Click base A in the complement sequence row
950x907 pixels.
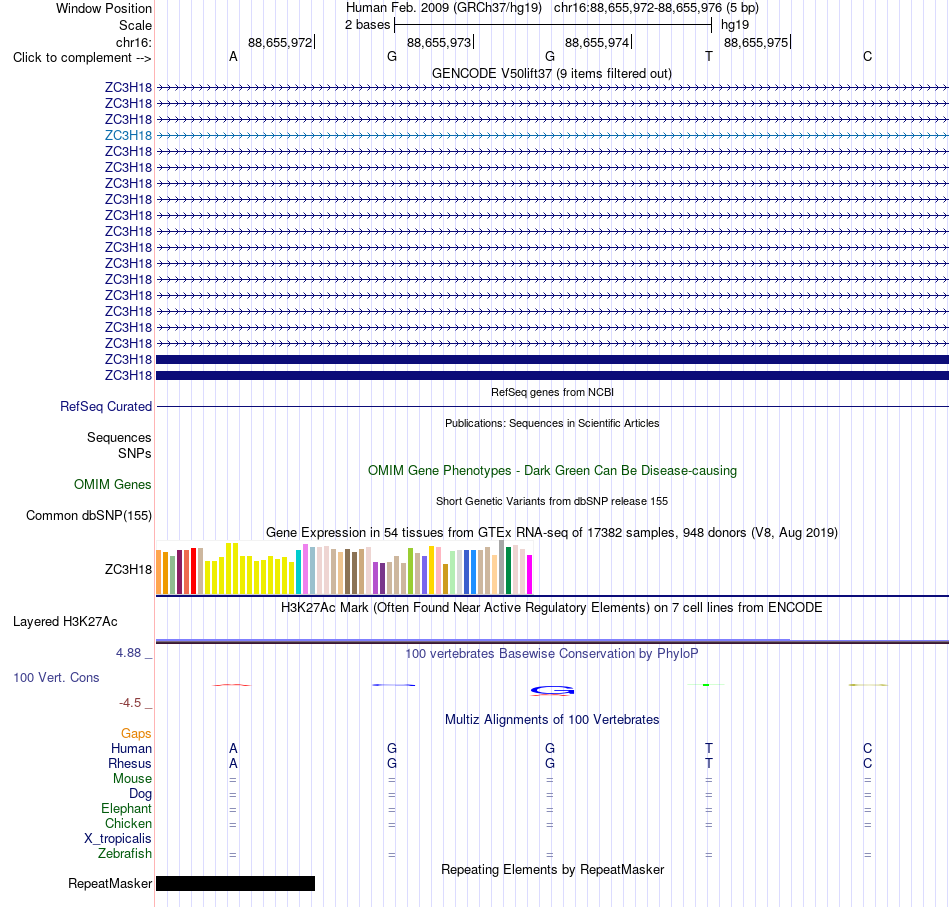point(233,56)
